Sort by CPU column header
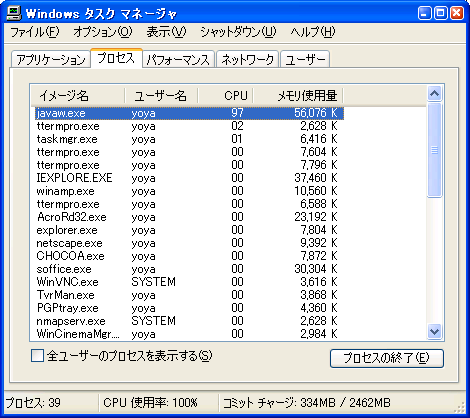This screenshot has height=418, width=470. click(226, 96)
